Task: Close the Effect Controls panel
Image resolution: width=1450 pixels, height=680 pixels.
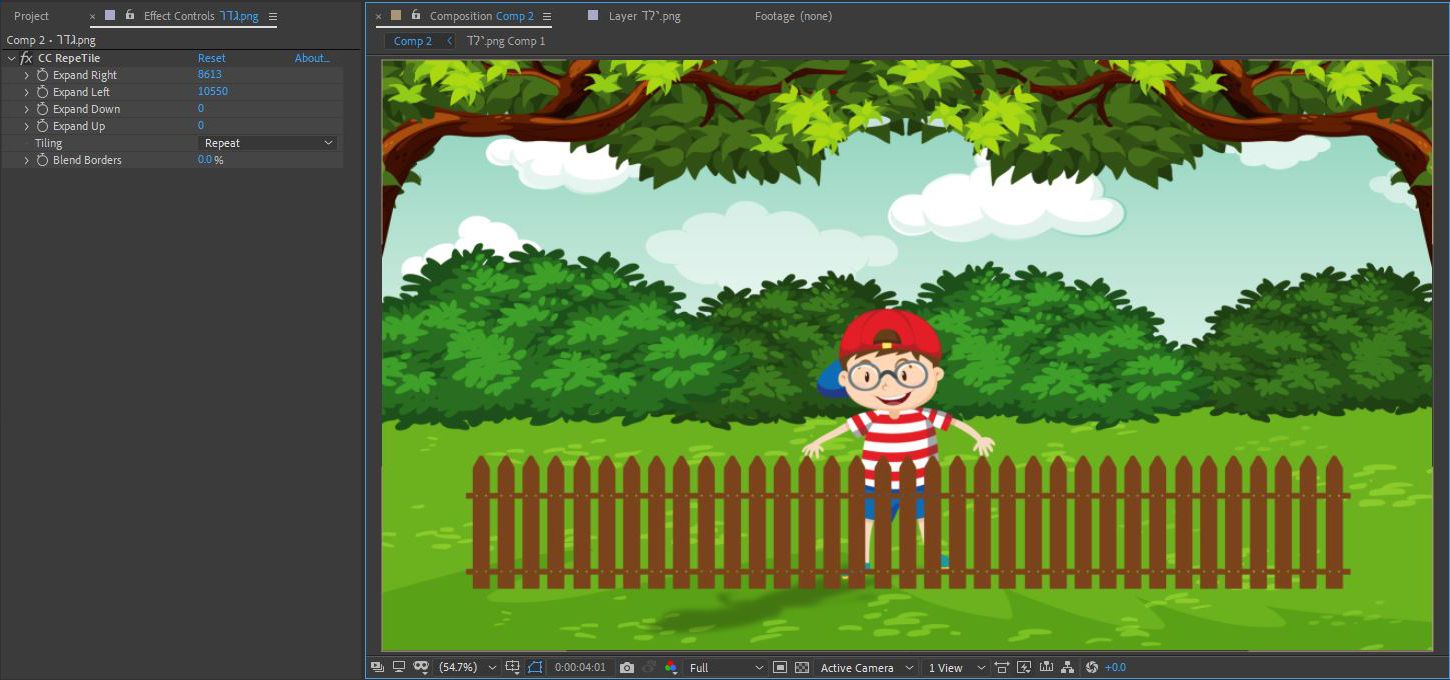Action: point(93,16)
